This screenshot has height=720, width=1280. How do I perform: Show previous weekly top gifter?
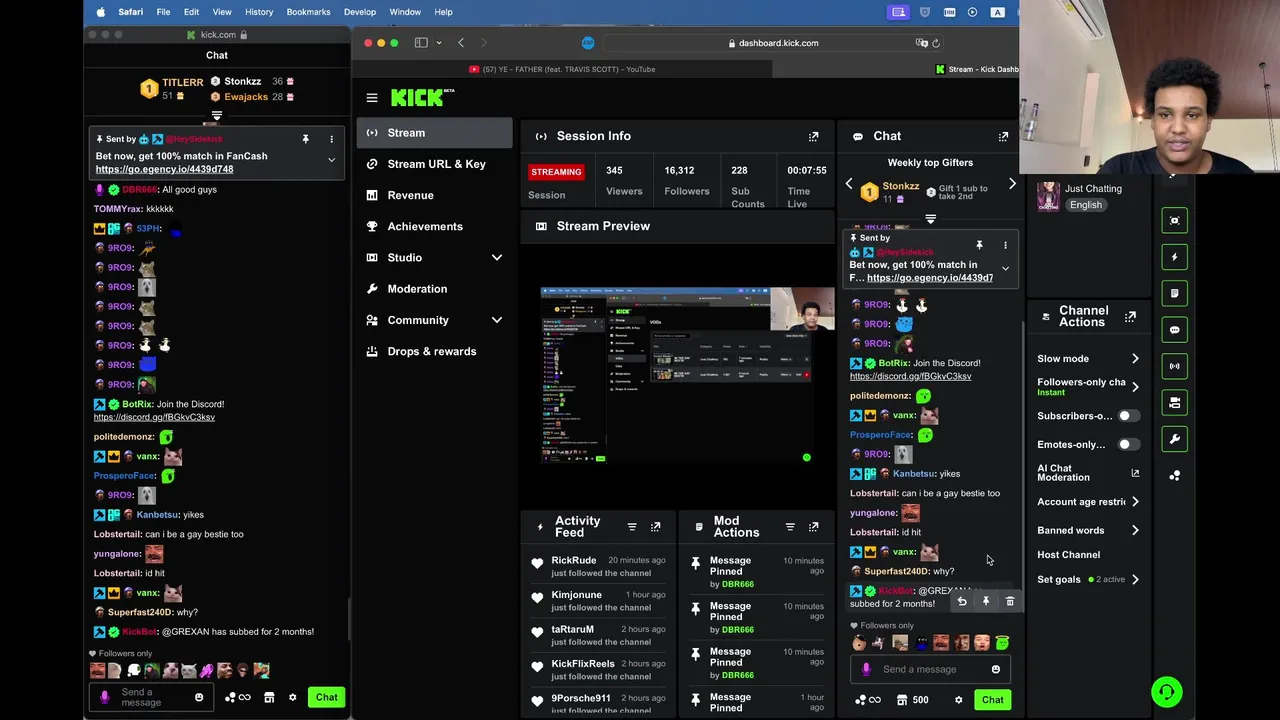coord(849,184)
